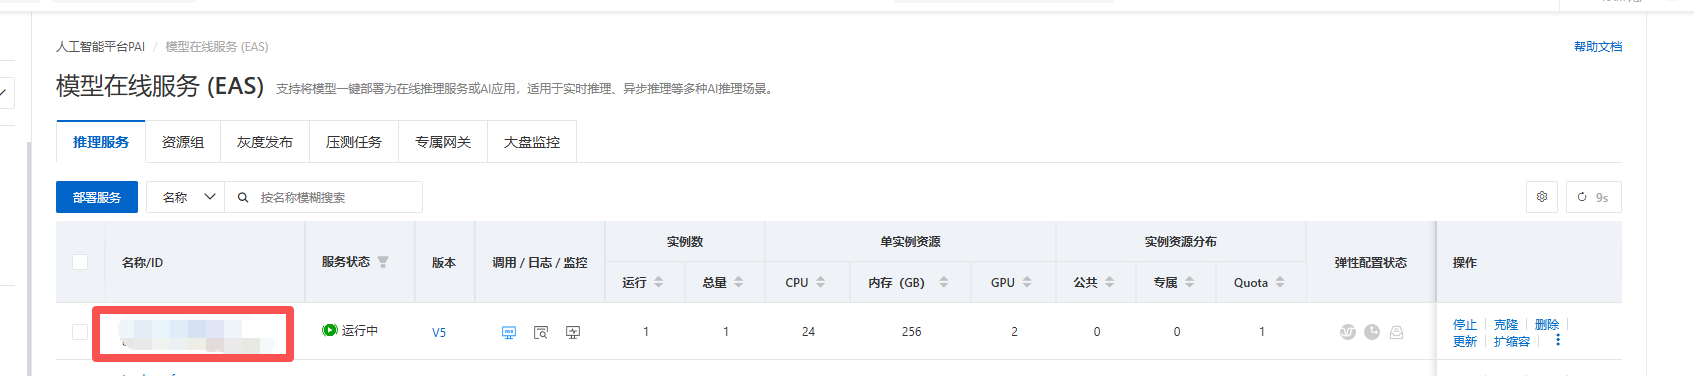Viewport: 1694px width, 376px height.
Task: Open the service monitoring icon
Action: point(573,332)
